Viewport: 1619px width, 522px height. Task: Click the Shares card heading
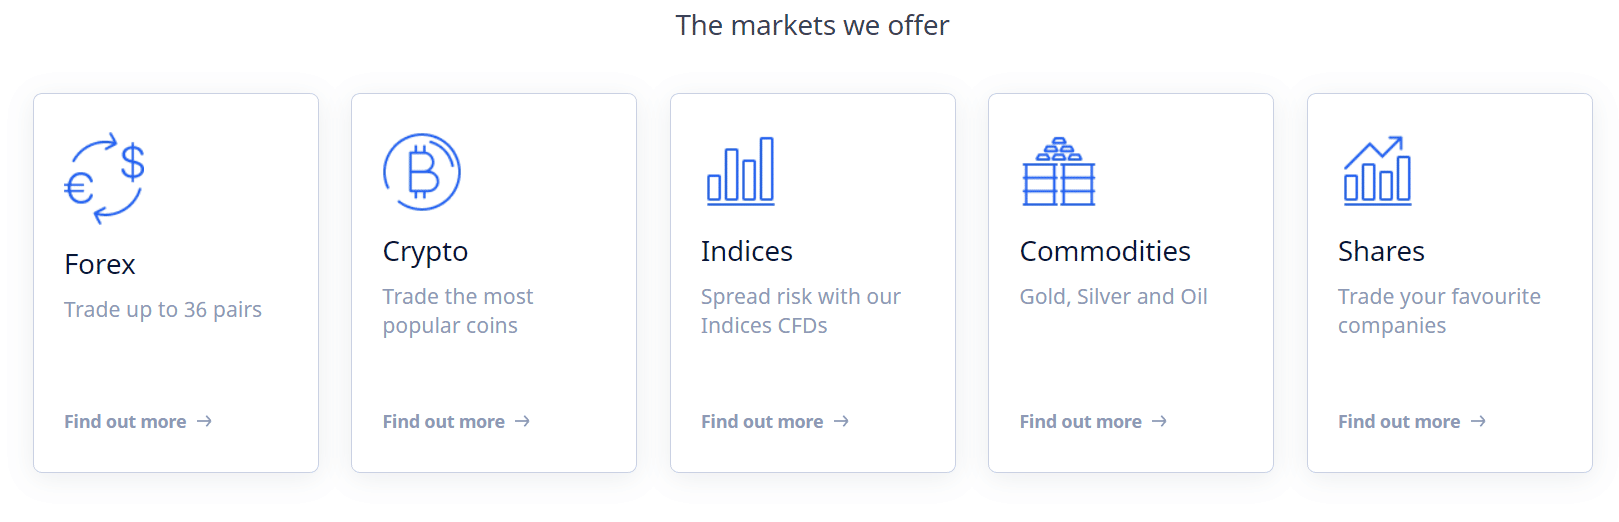[1381, 251]
